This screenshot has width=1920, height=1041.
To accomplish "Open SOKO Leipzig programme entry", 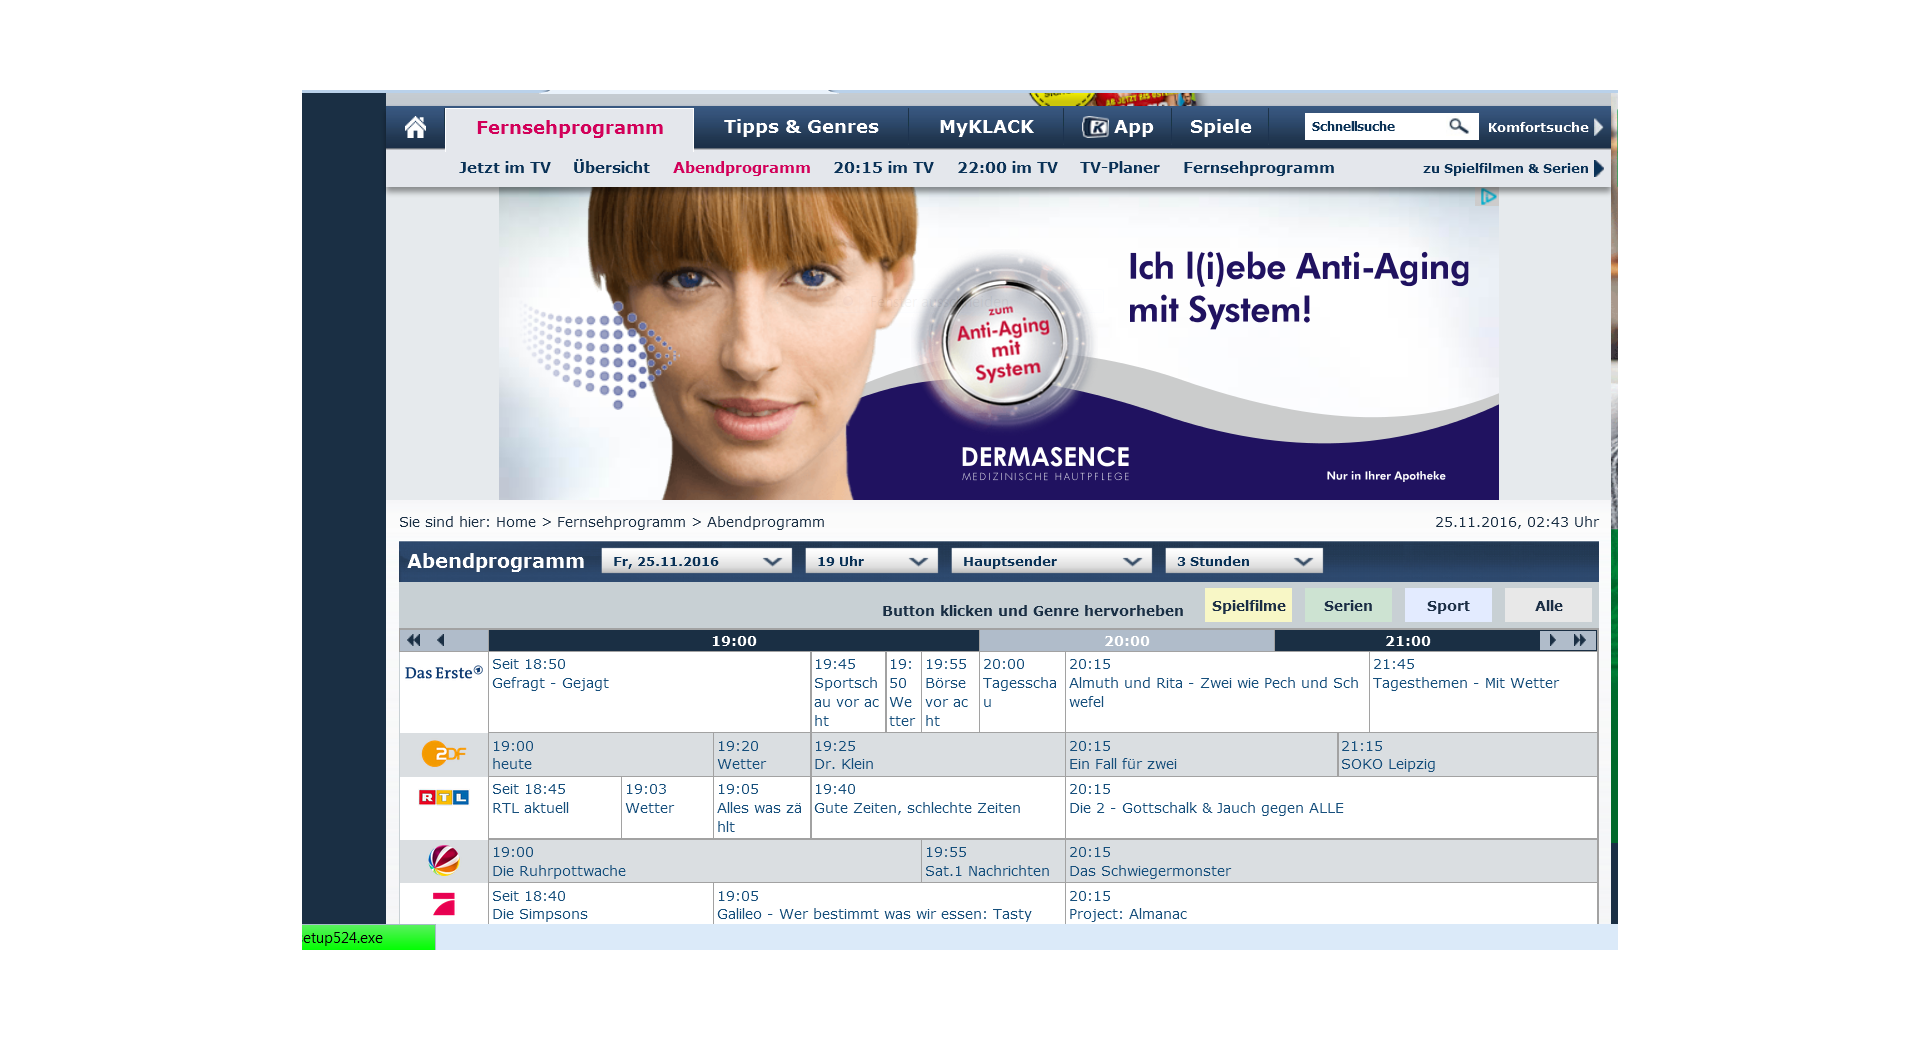I will pyautogui.click(x=1467, y=755).
